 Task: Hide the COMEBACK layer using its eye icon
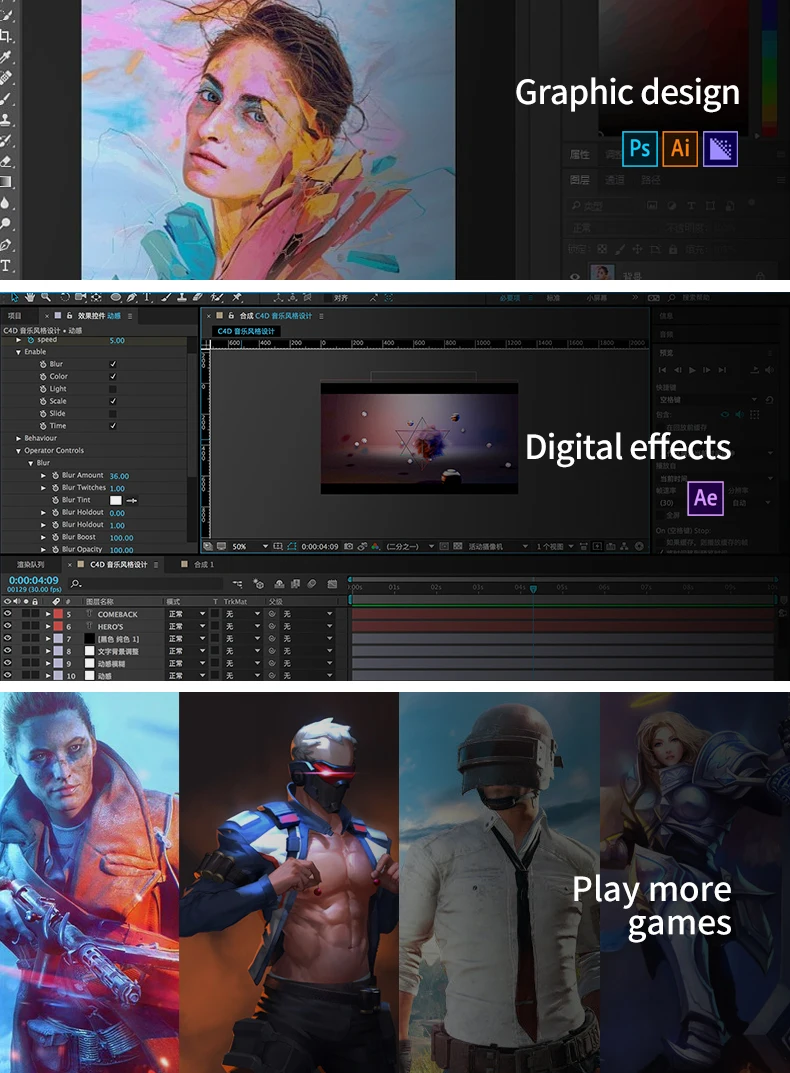(x=7, y=614)
